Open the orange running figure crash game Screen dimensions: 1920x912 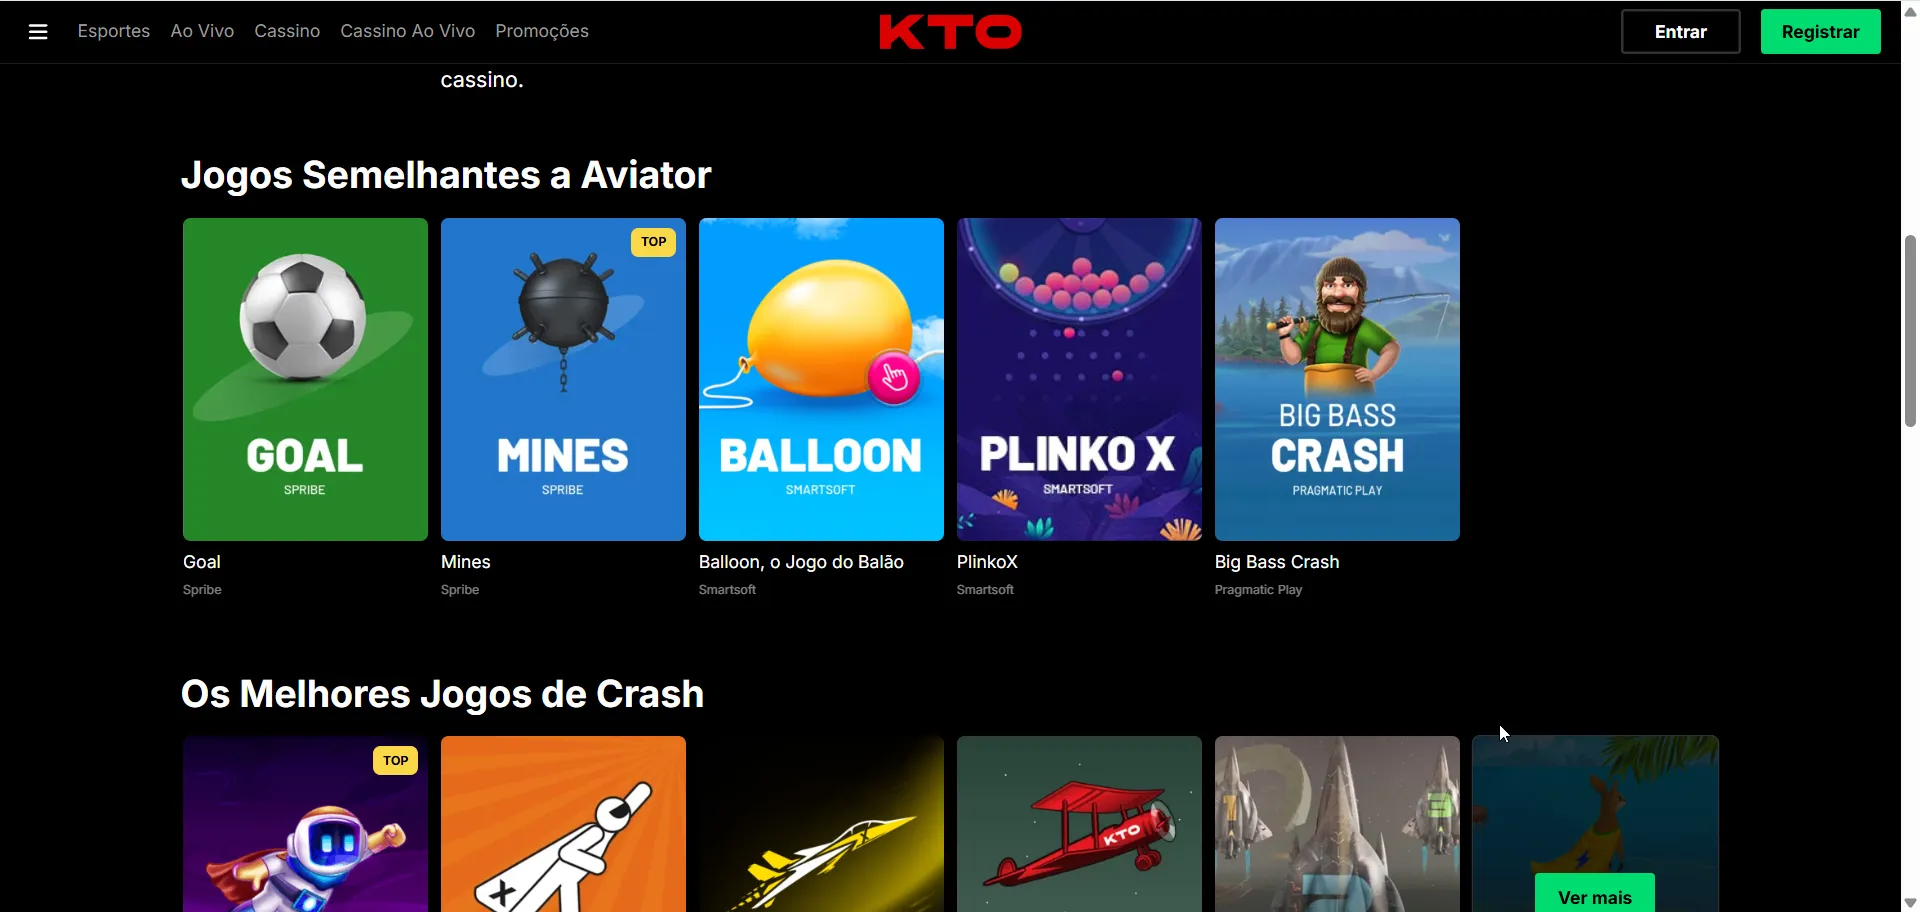[563, 824]
